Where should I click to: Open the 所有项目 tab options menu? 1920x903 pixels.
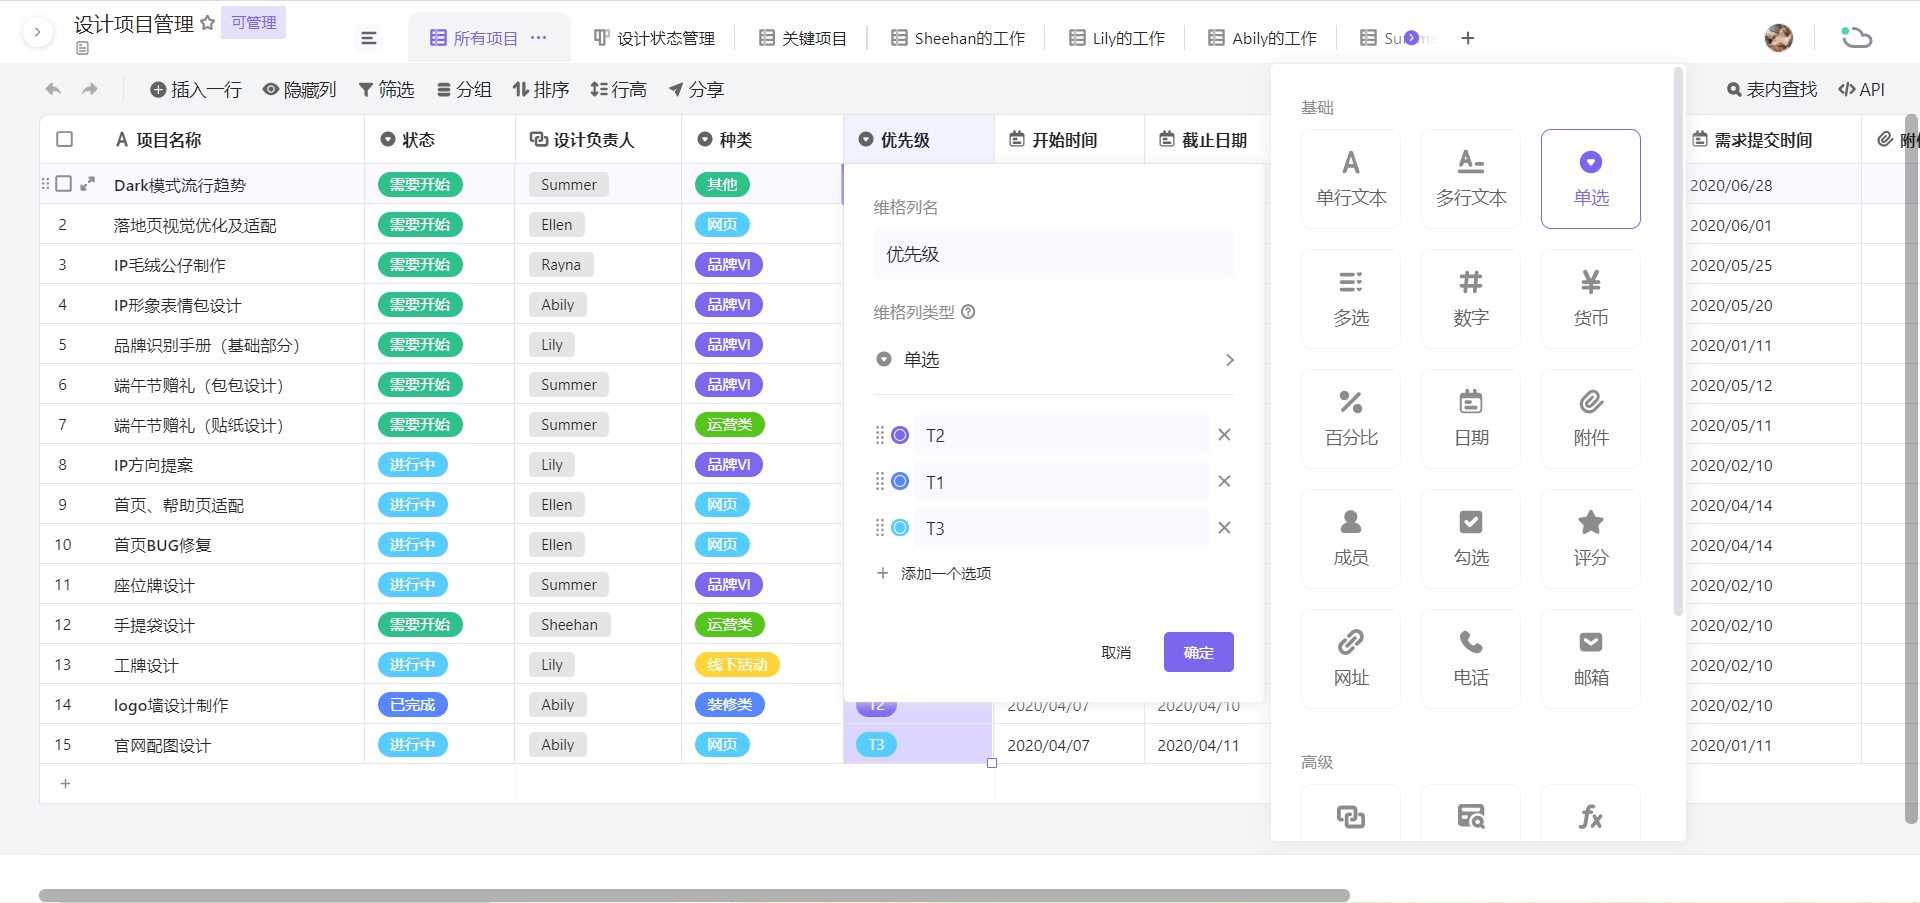(x=539, y=38)
